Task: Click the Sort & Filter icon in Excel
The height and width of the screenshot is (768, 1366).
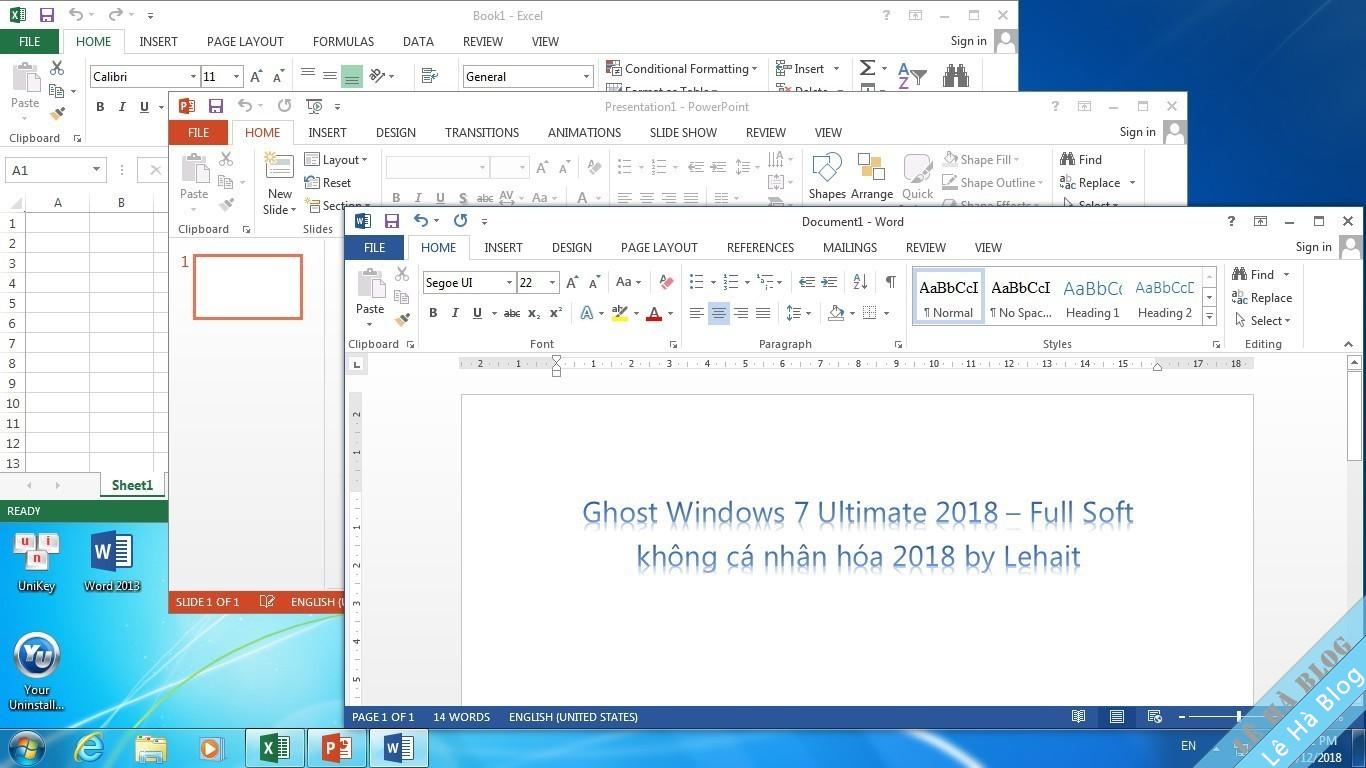Action: pos(912,75)
